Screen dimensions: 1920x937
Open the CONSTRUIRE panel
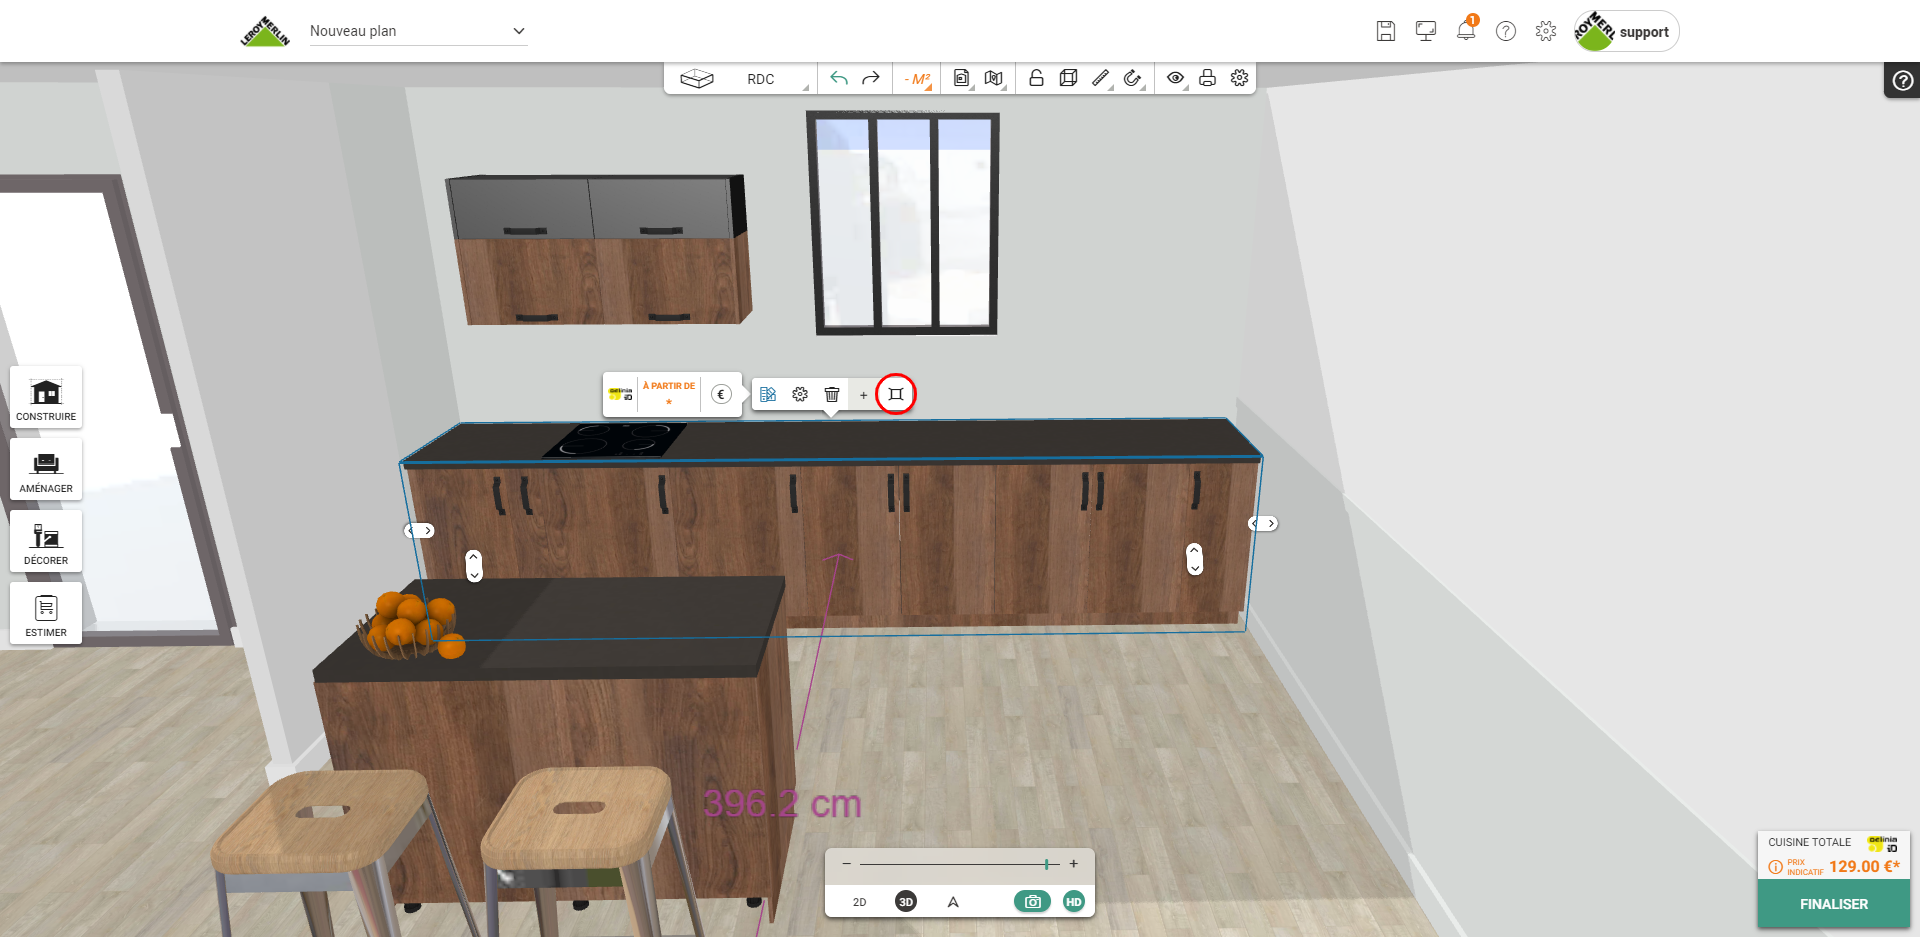46,398
